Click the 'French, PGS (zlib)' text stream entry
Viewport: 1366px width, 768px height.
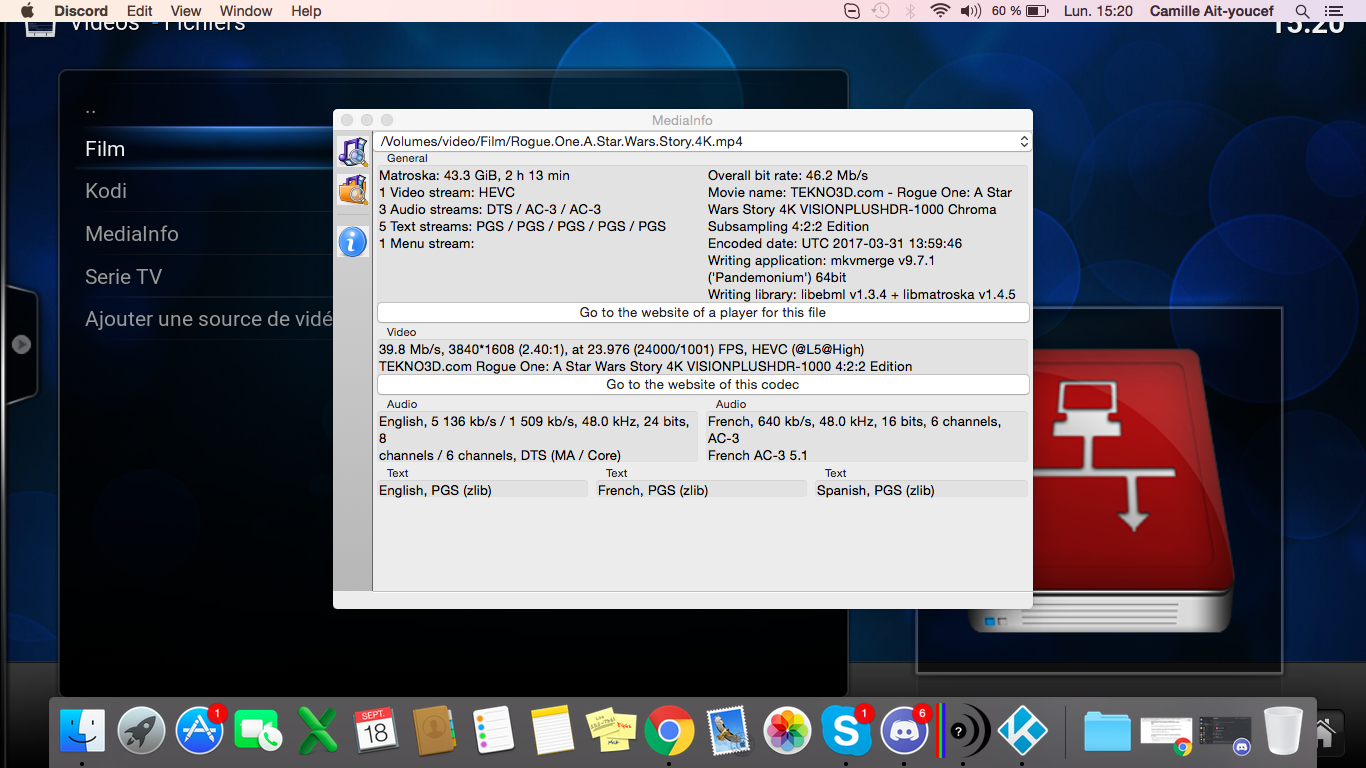point(653,490)
